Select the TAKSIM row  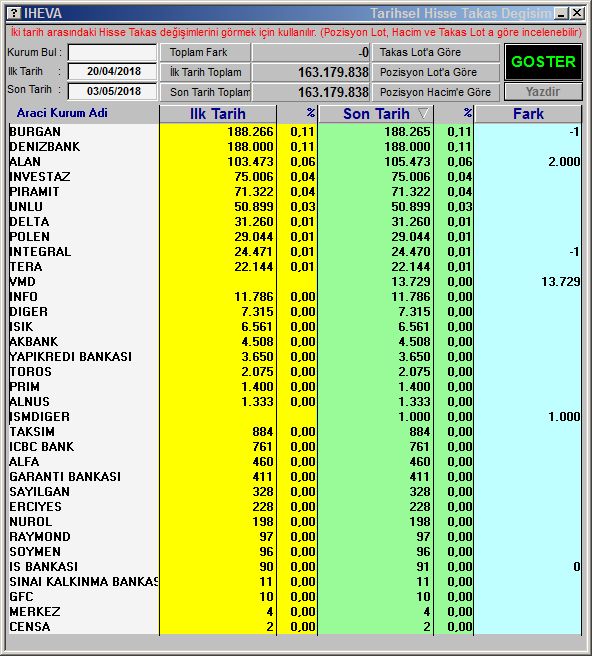point(295,432)
